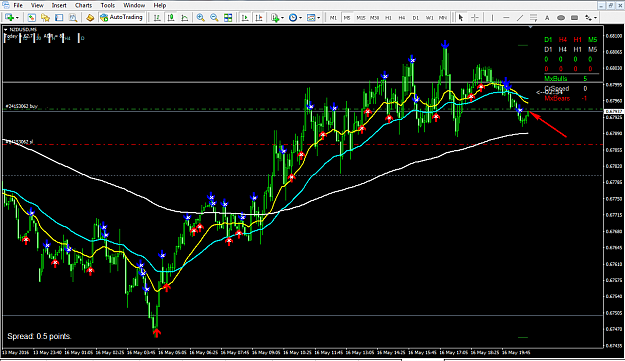The height and width of the screenshot is (361, 625).
Task: Click the application logo icon beside File
Action: (6, 5)
